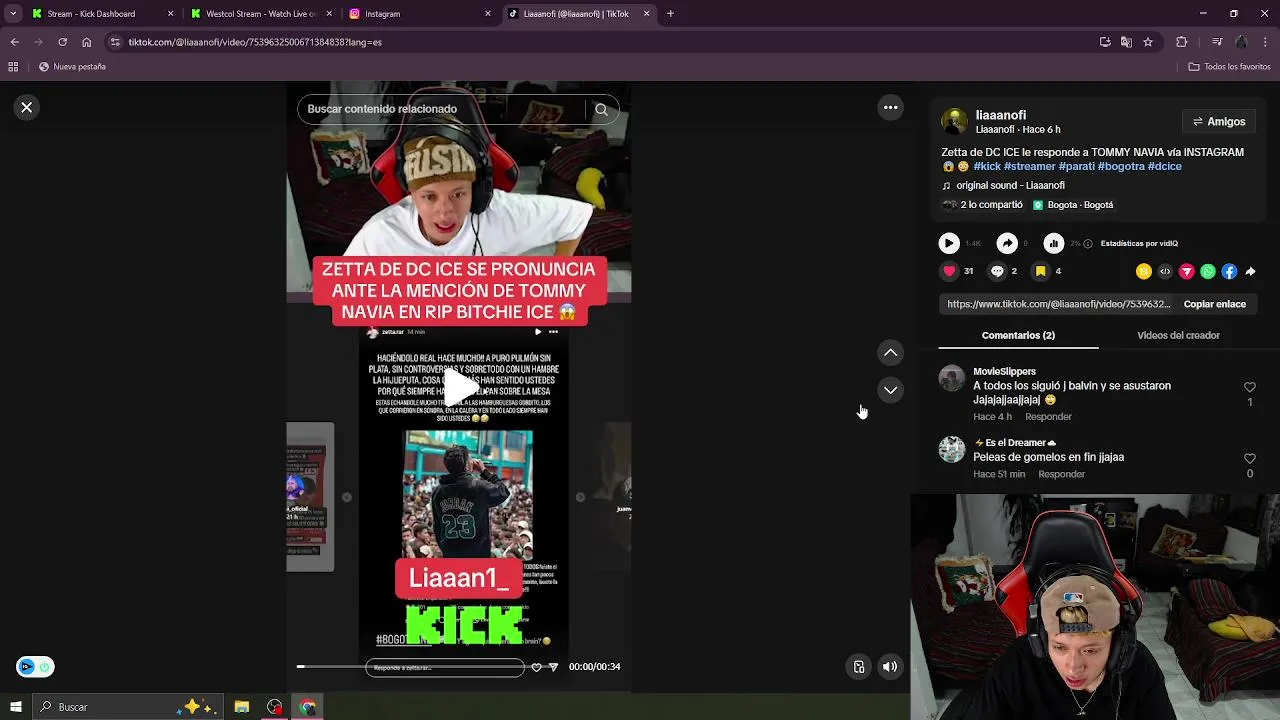Click the #dcice hashtag
Image resolution: width=1280 pixels, height=720 pixels.
pos(1165,166)
